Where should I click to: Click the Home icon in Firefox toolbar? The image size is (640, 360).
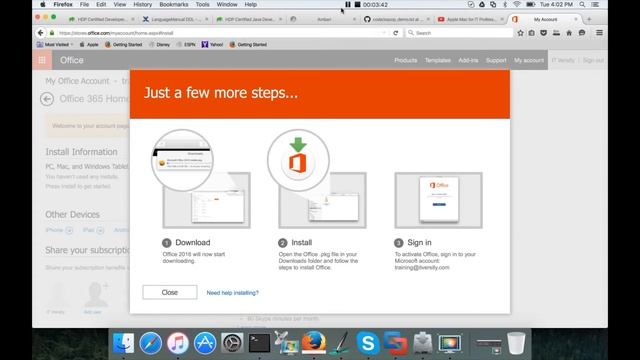pyautogui.click(x=569, y=33)
